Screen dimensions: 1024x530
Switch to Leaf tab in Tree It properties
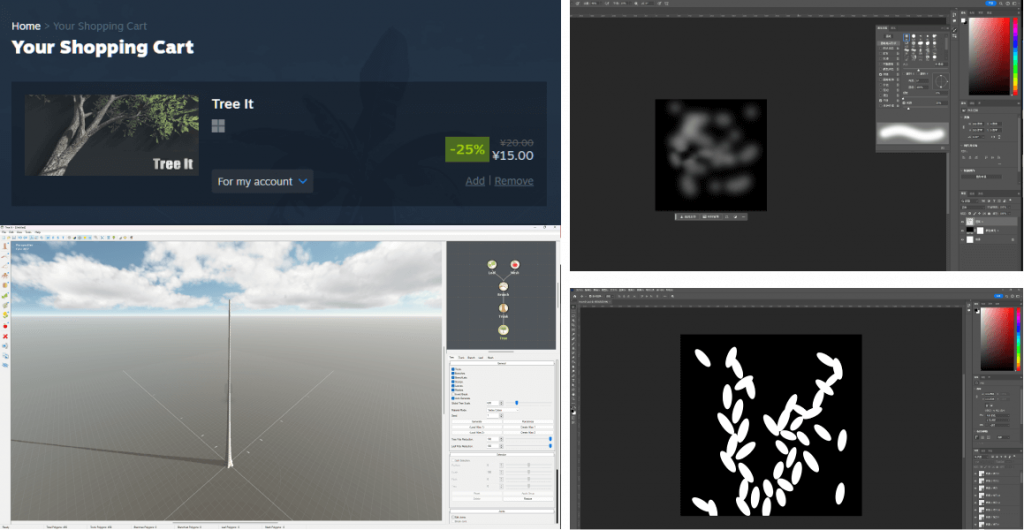coord(481,358)
